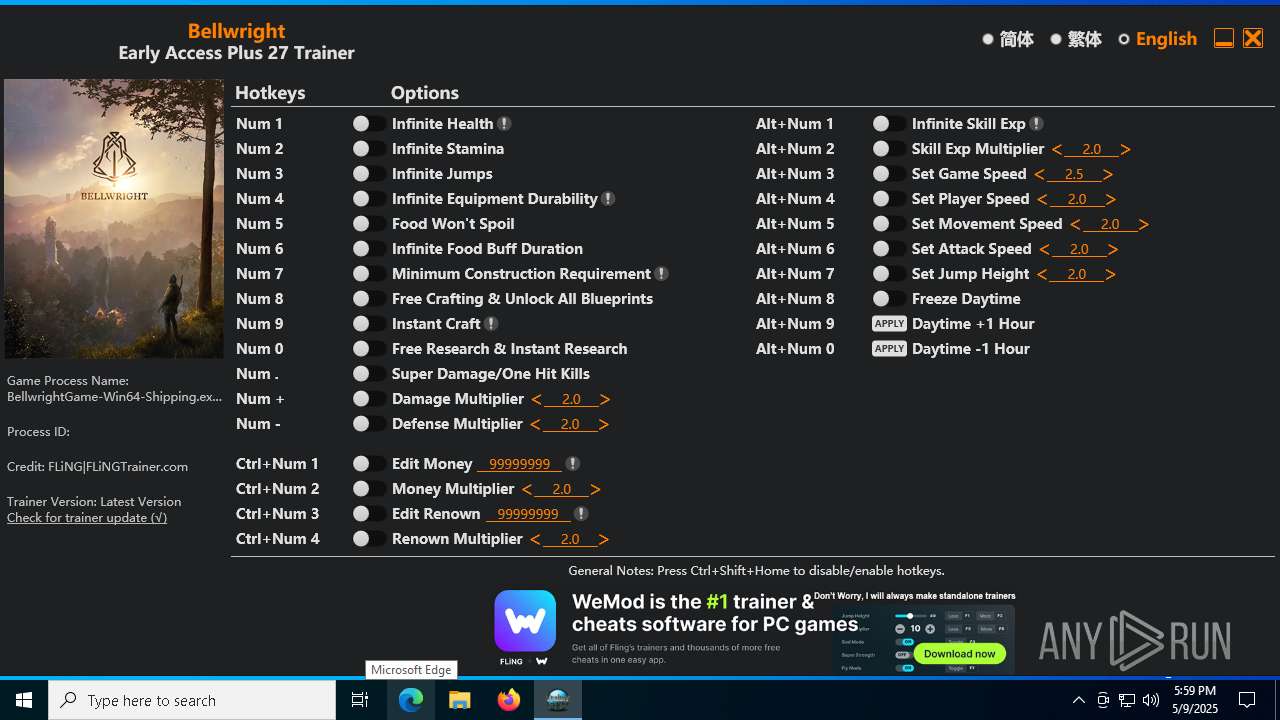1280x720 pixels.
Task: Decrease the Set Attack Speed value
Action: (1044, 249)
